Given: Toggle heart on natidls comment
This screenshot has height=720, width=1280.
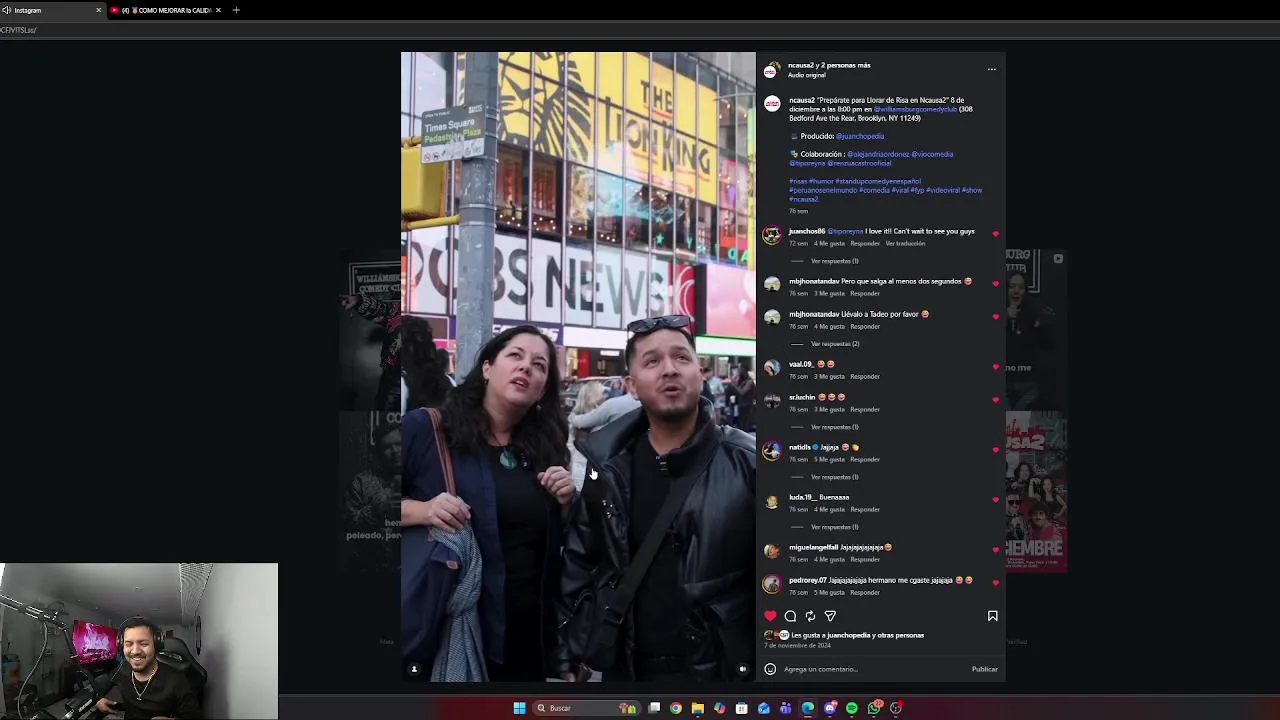Looking at the screenshot, I should (x=996, y=450).
